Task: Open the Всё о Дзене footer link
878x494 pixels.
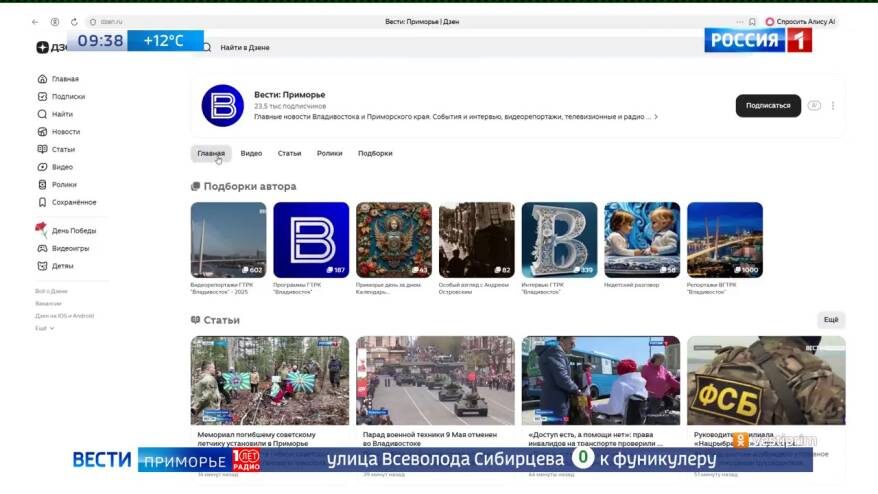Action: pyautogui.click(x=51, y=291)
